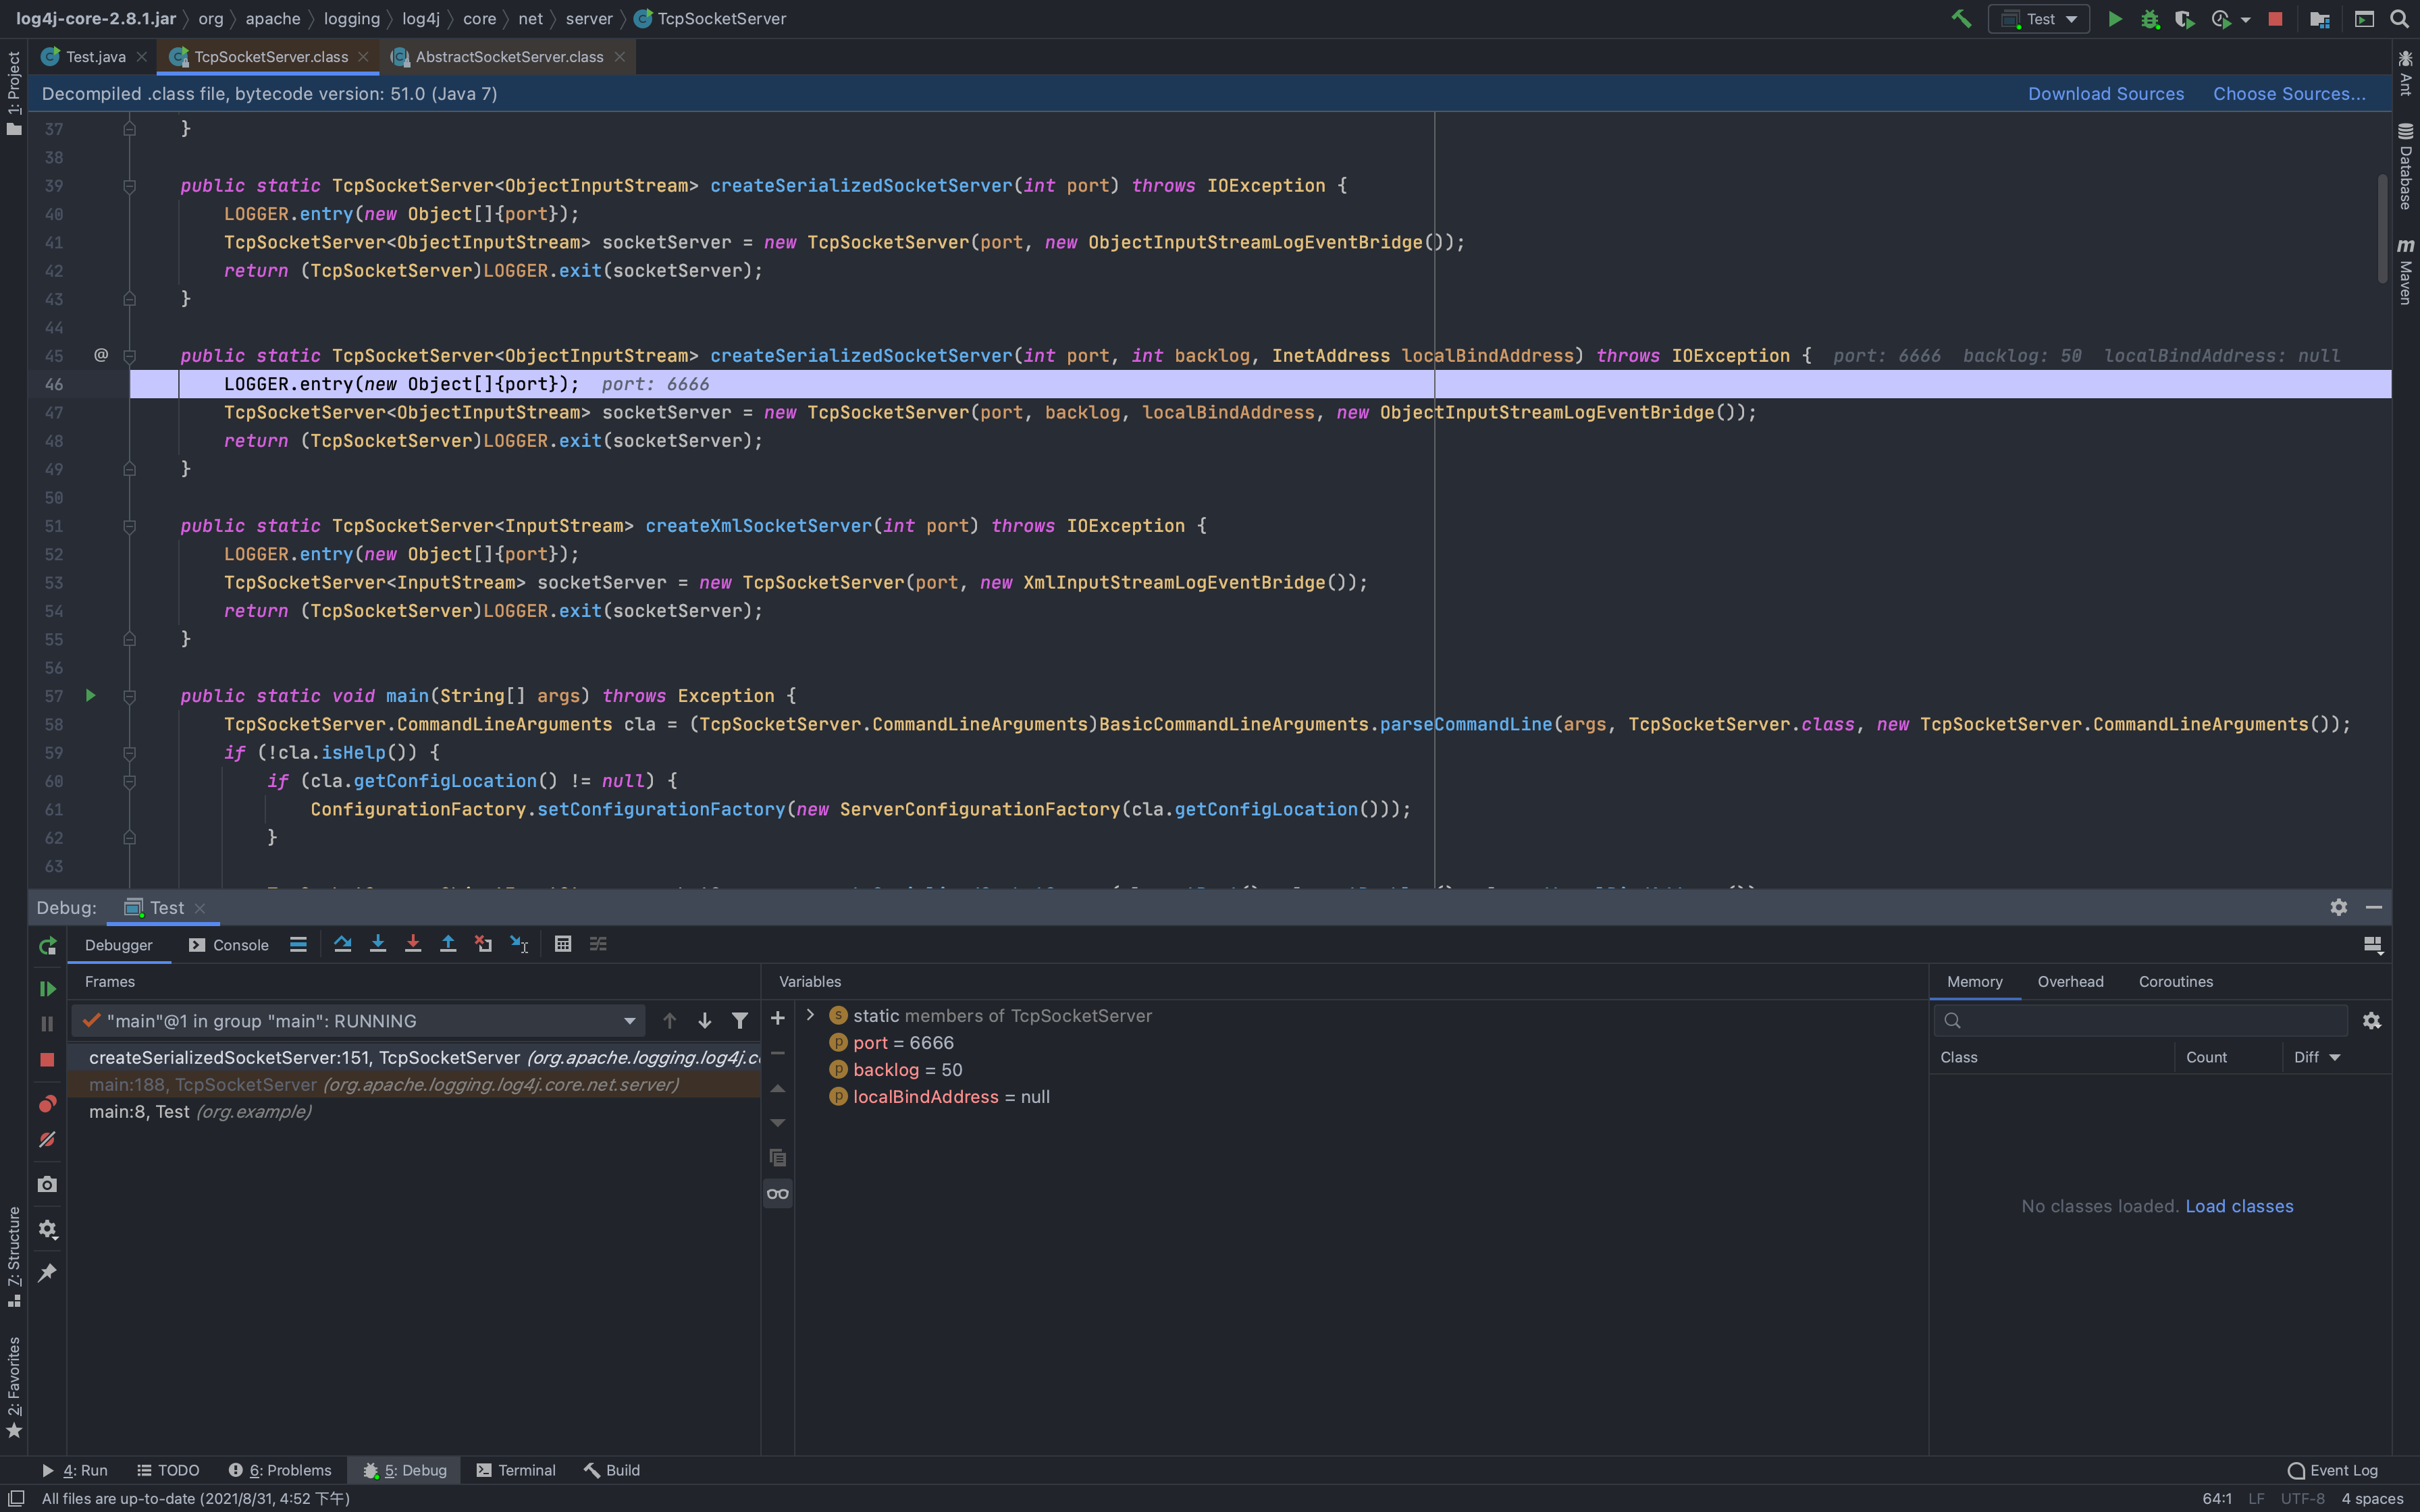The image size is (2420, 1512).
Task: Switch to Test.java editor tab
Action: [x=94, y=57]
